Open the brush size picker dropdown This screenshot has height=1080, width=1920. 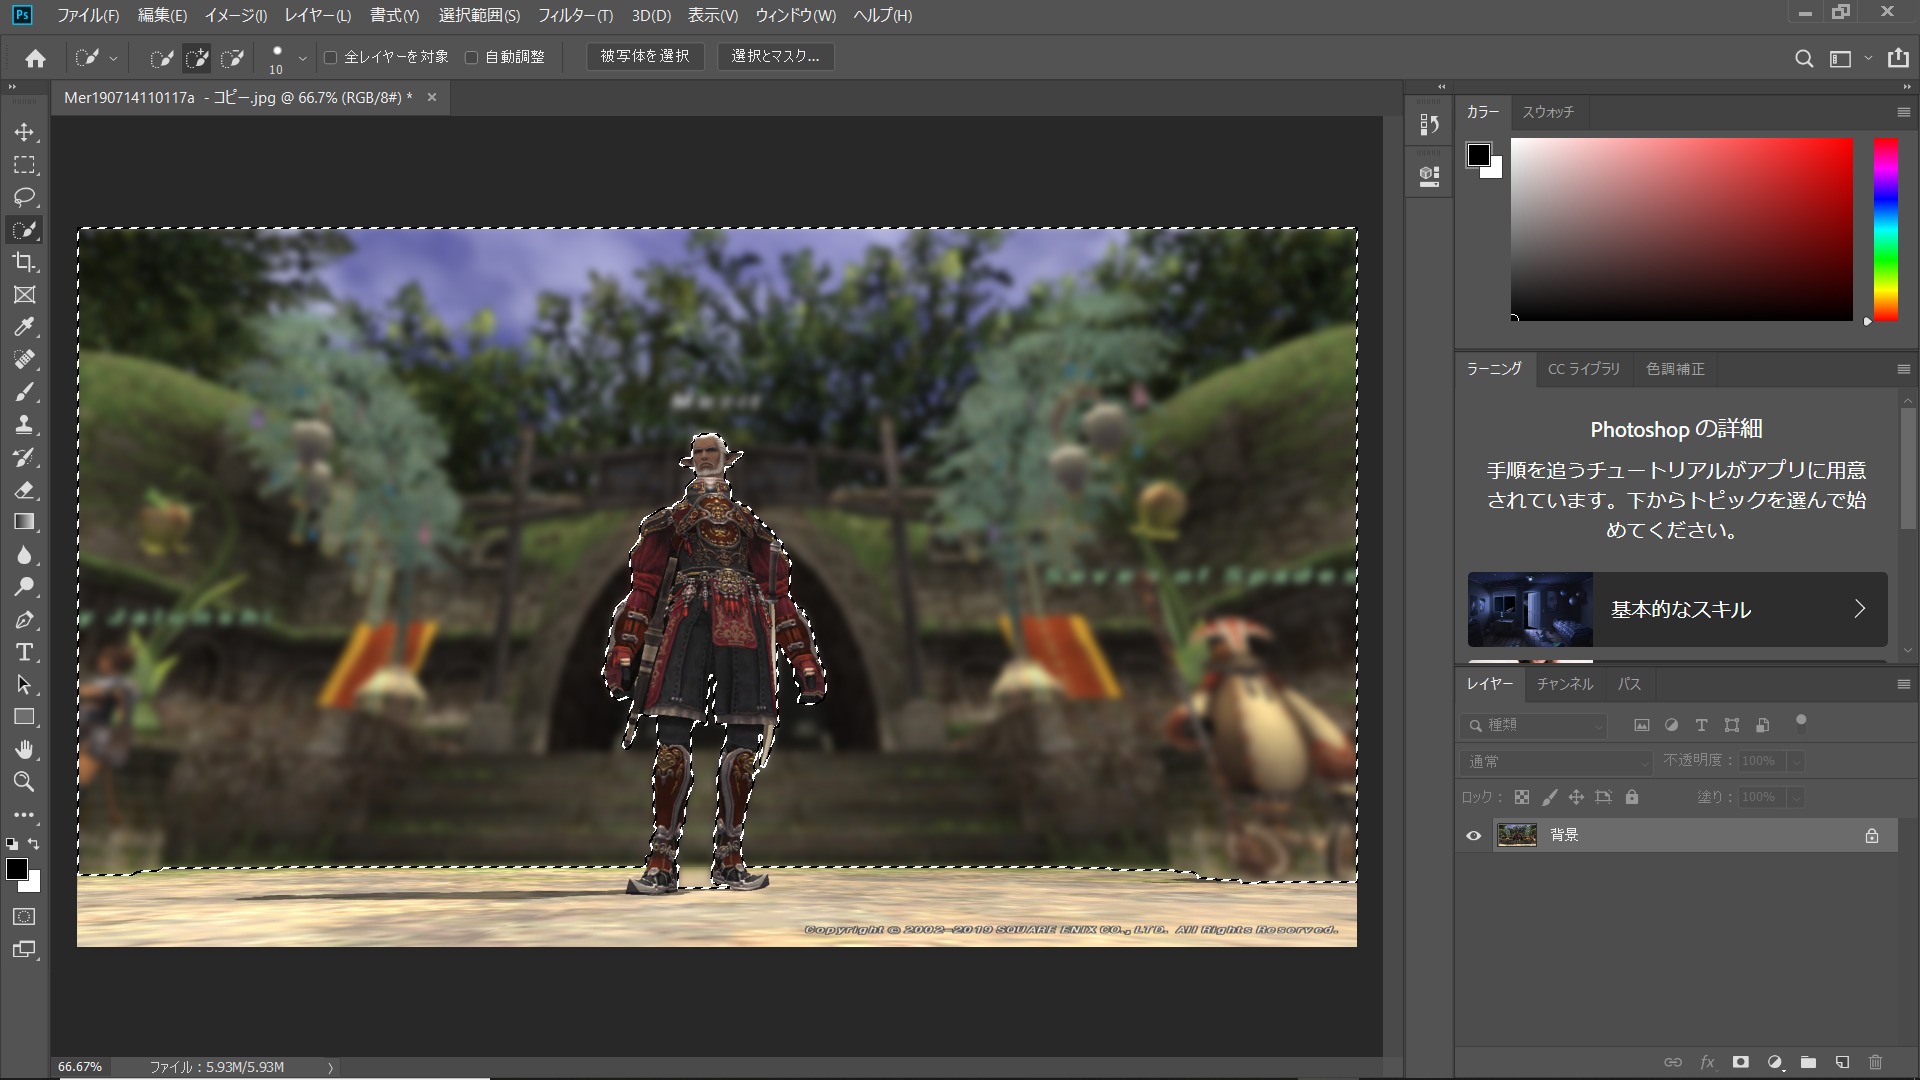(x=303, y=58)
